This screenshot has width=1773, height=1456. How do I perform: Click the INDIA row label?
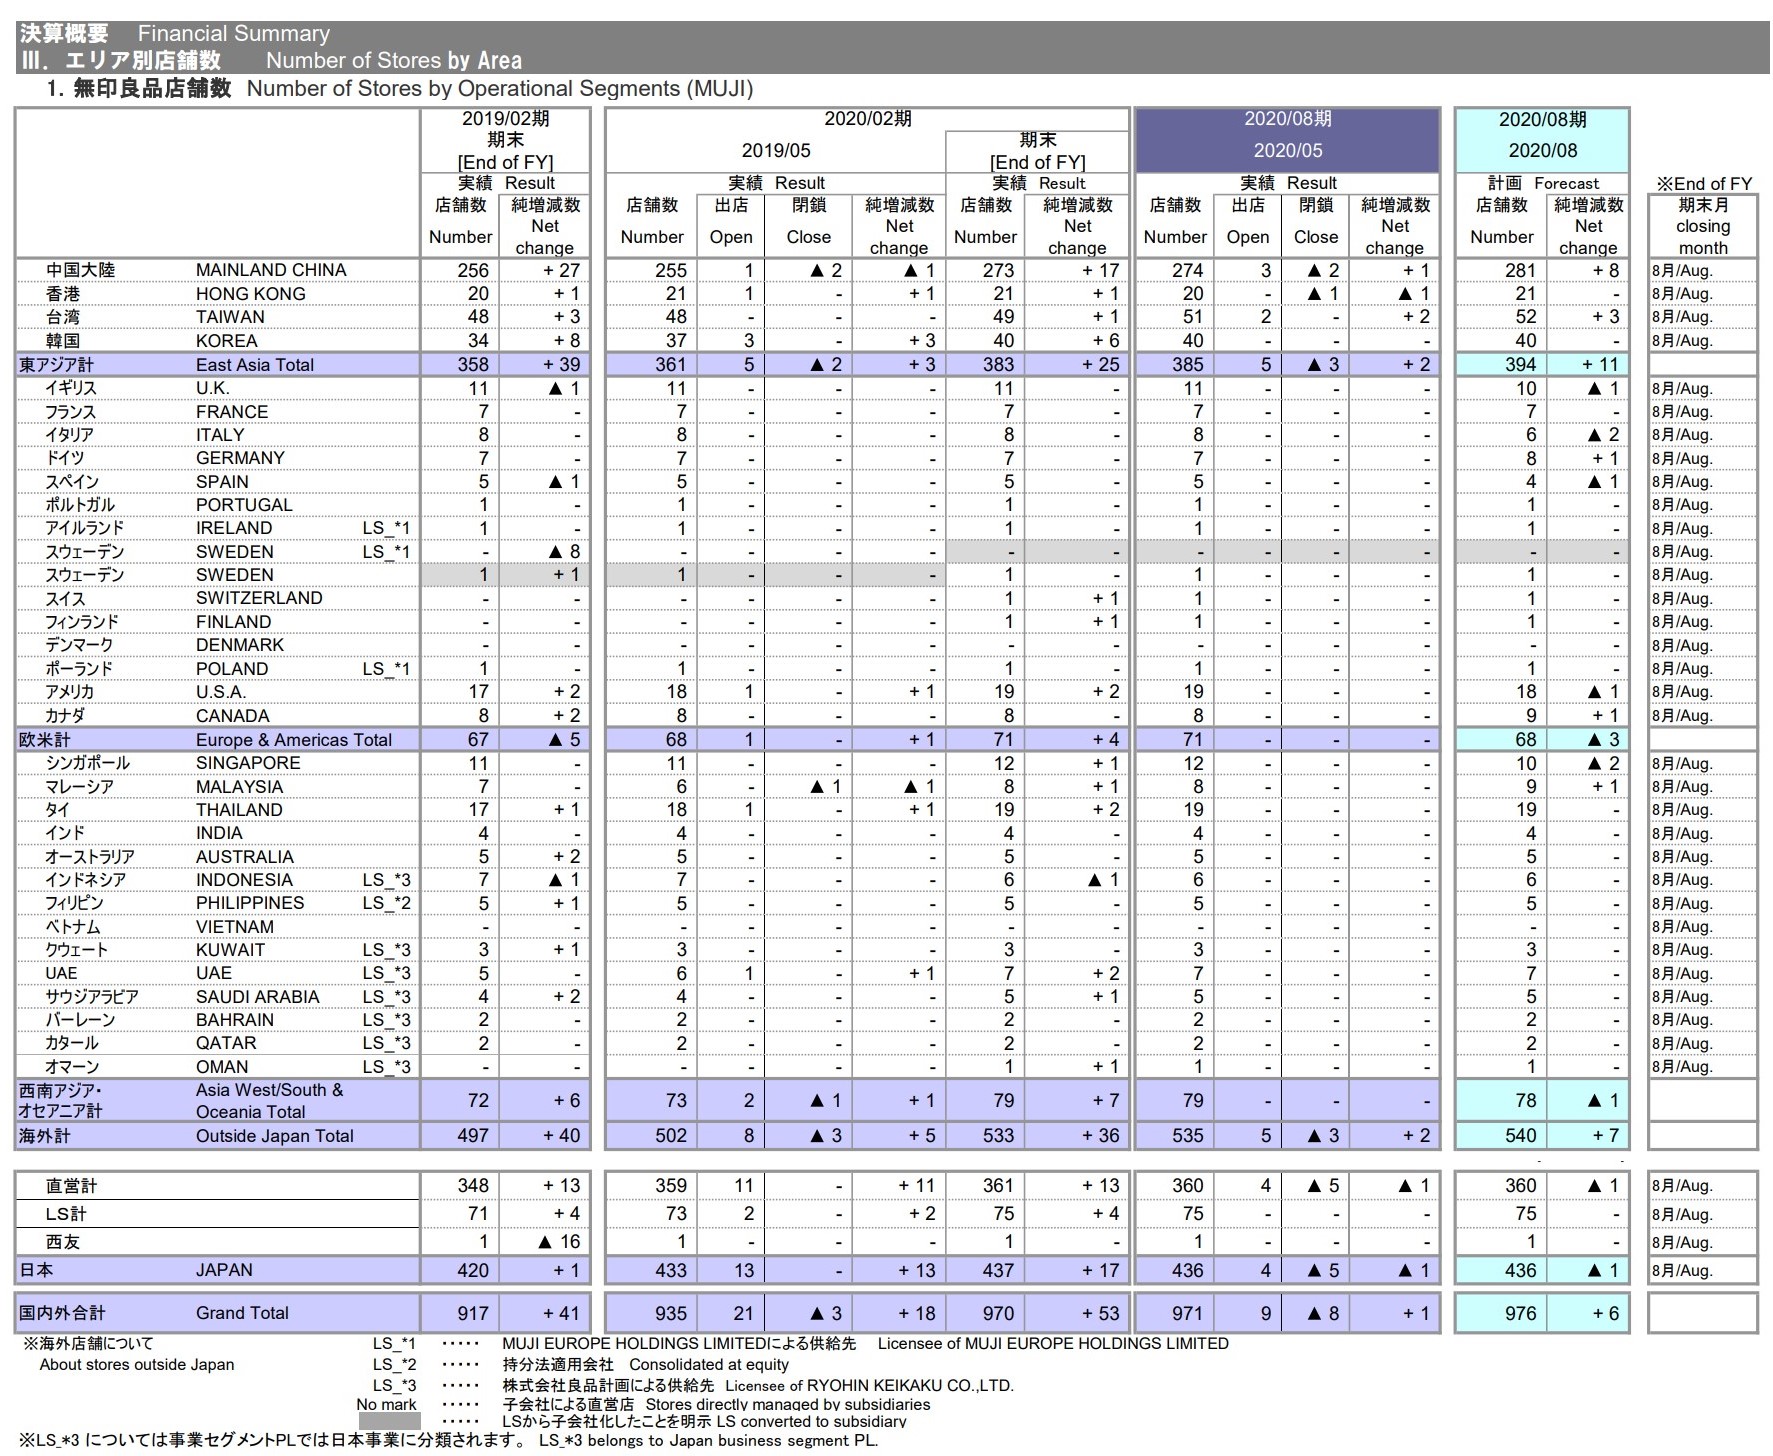pyautogui.click(x=219, y=833)
